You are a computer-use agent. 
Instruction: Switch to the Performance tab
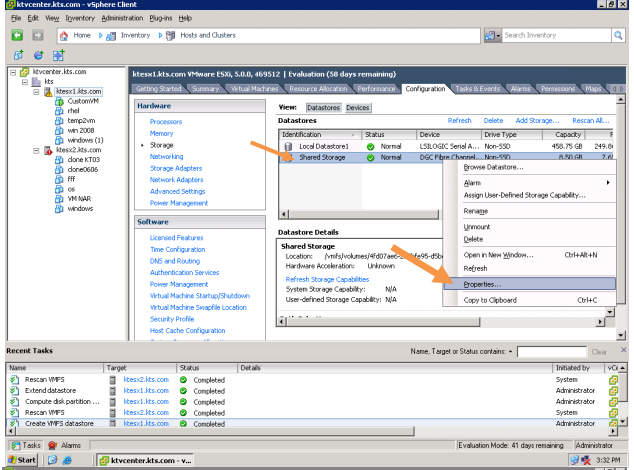coord(376,89)
